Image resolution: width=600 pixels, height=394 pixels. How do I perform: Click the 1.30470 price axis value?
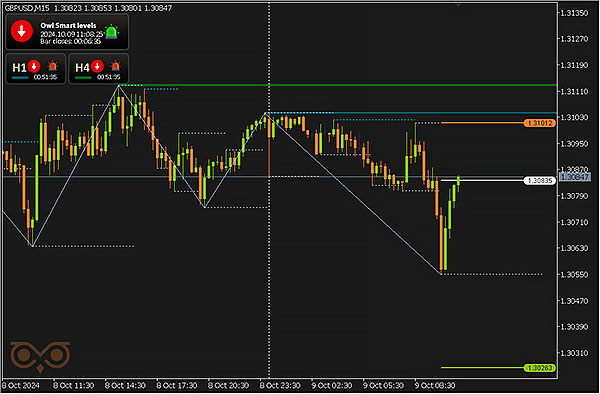click(574, 301)
